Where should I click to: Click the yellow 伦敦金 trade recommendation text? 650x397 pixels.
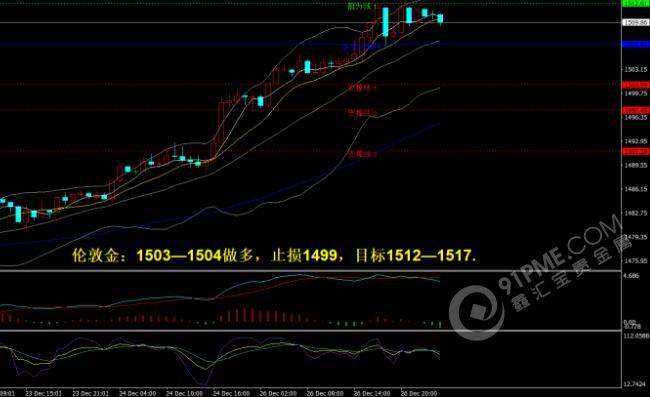[x=274, y=255]
